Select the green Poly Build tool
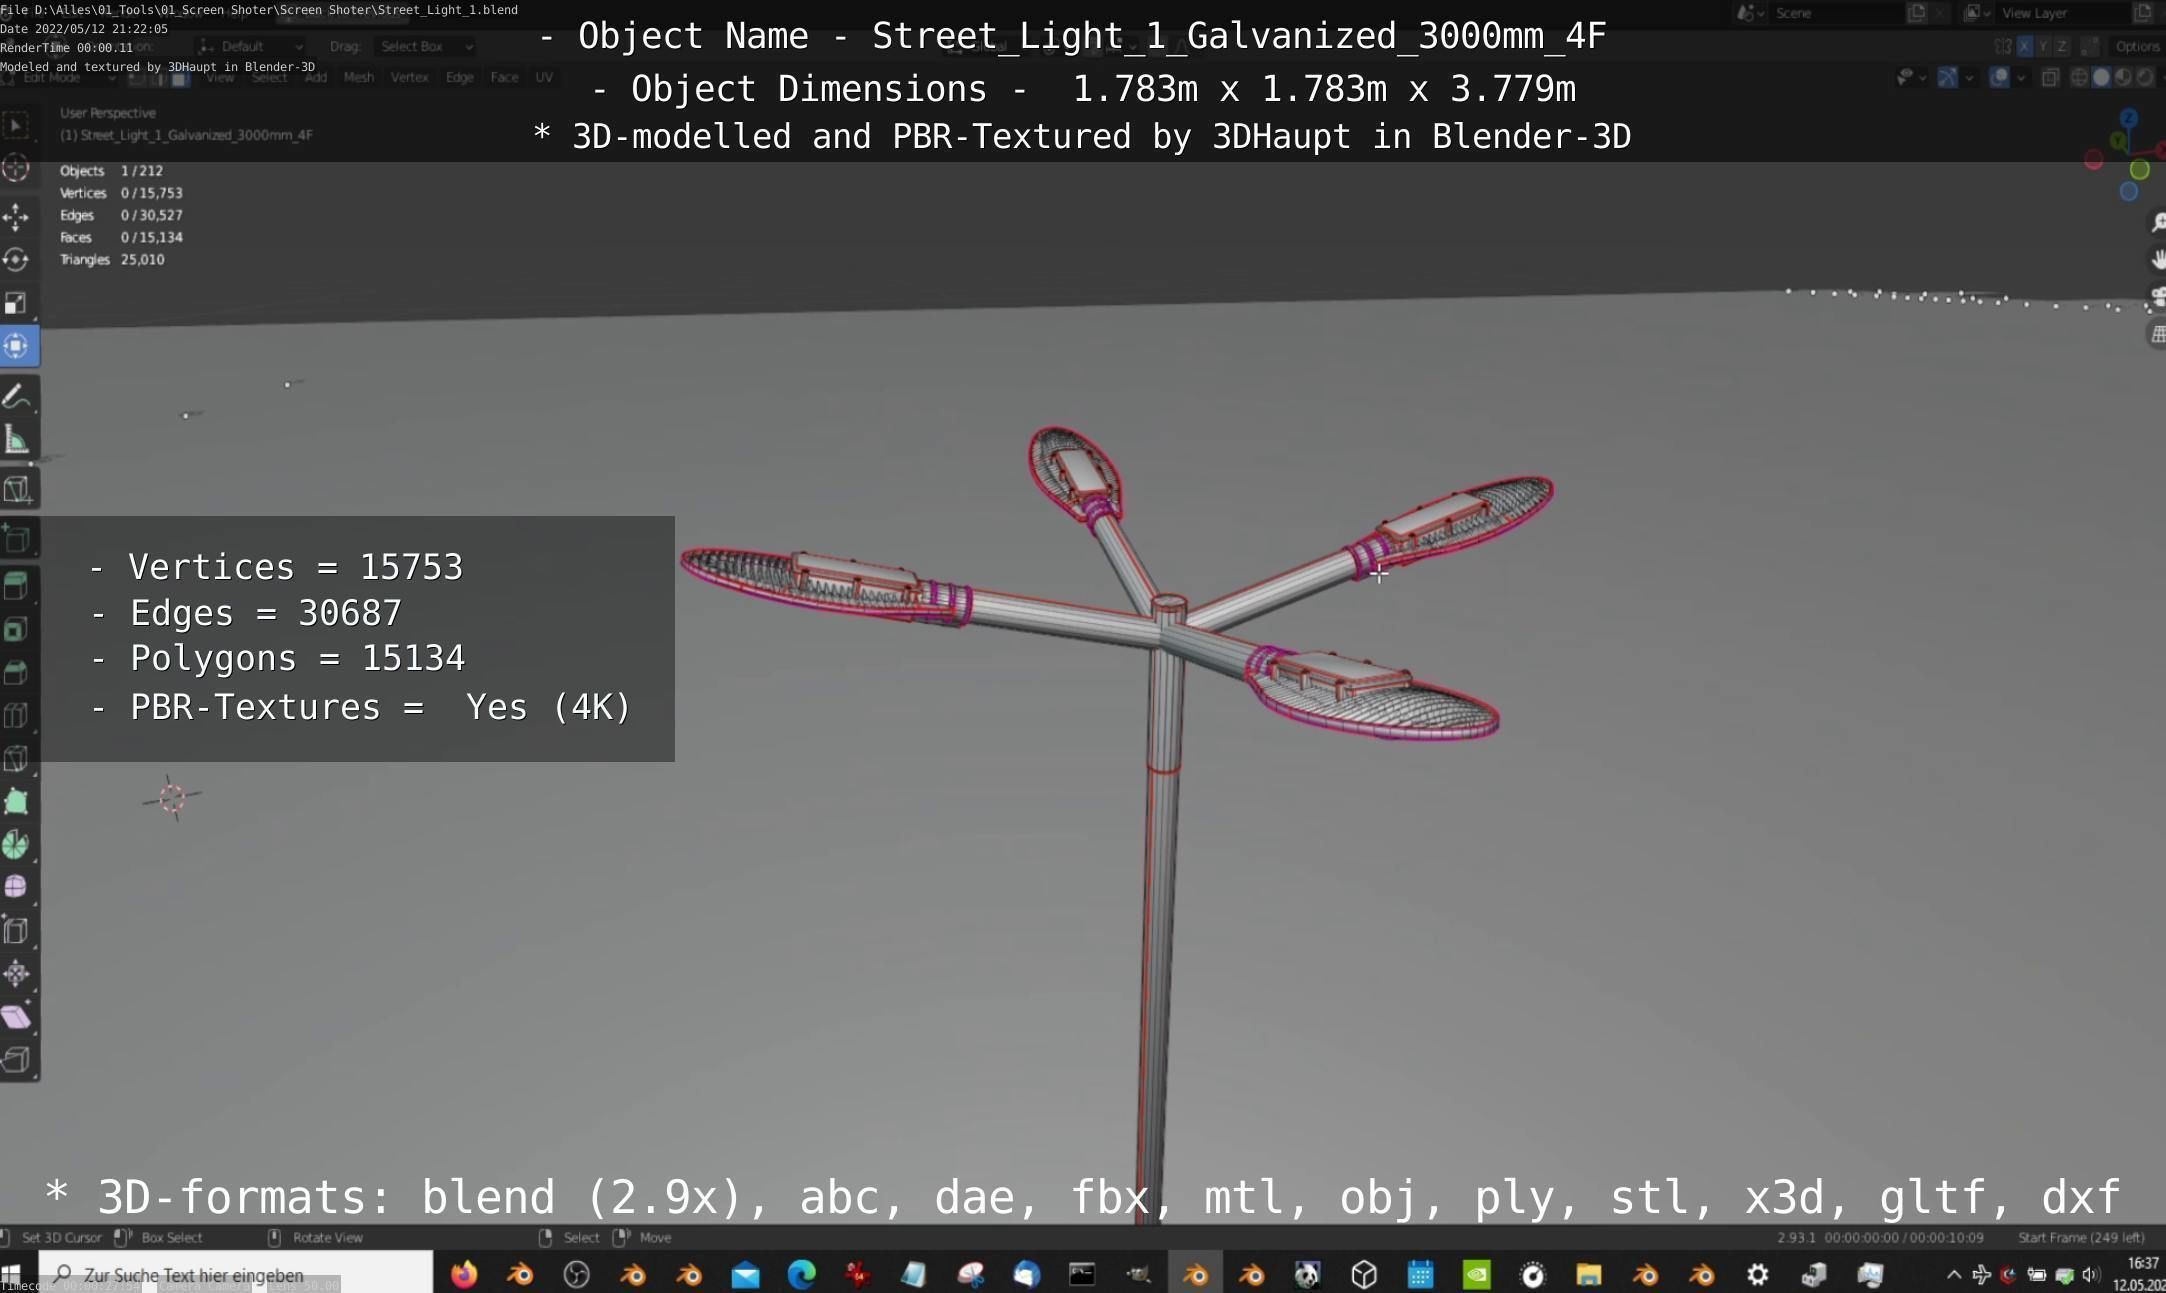 pyautogui.click(x=16, y=802)
